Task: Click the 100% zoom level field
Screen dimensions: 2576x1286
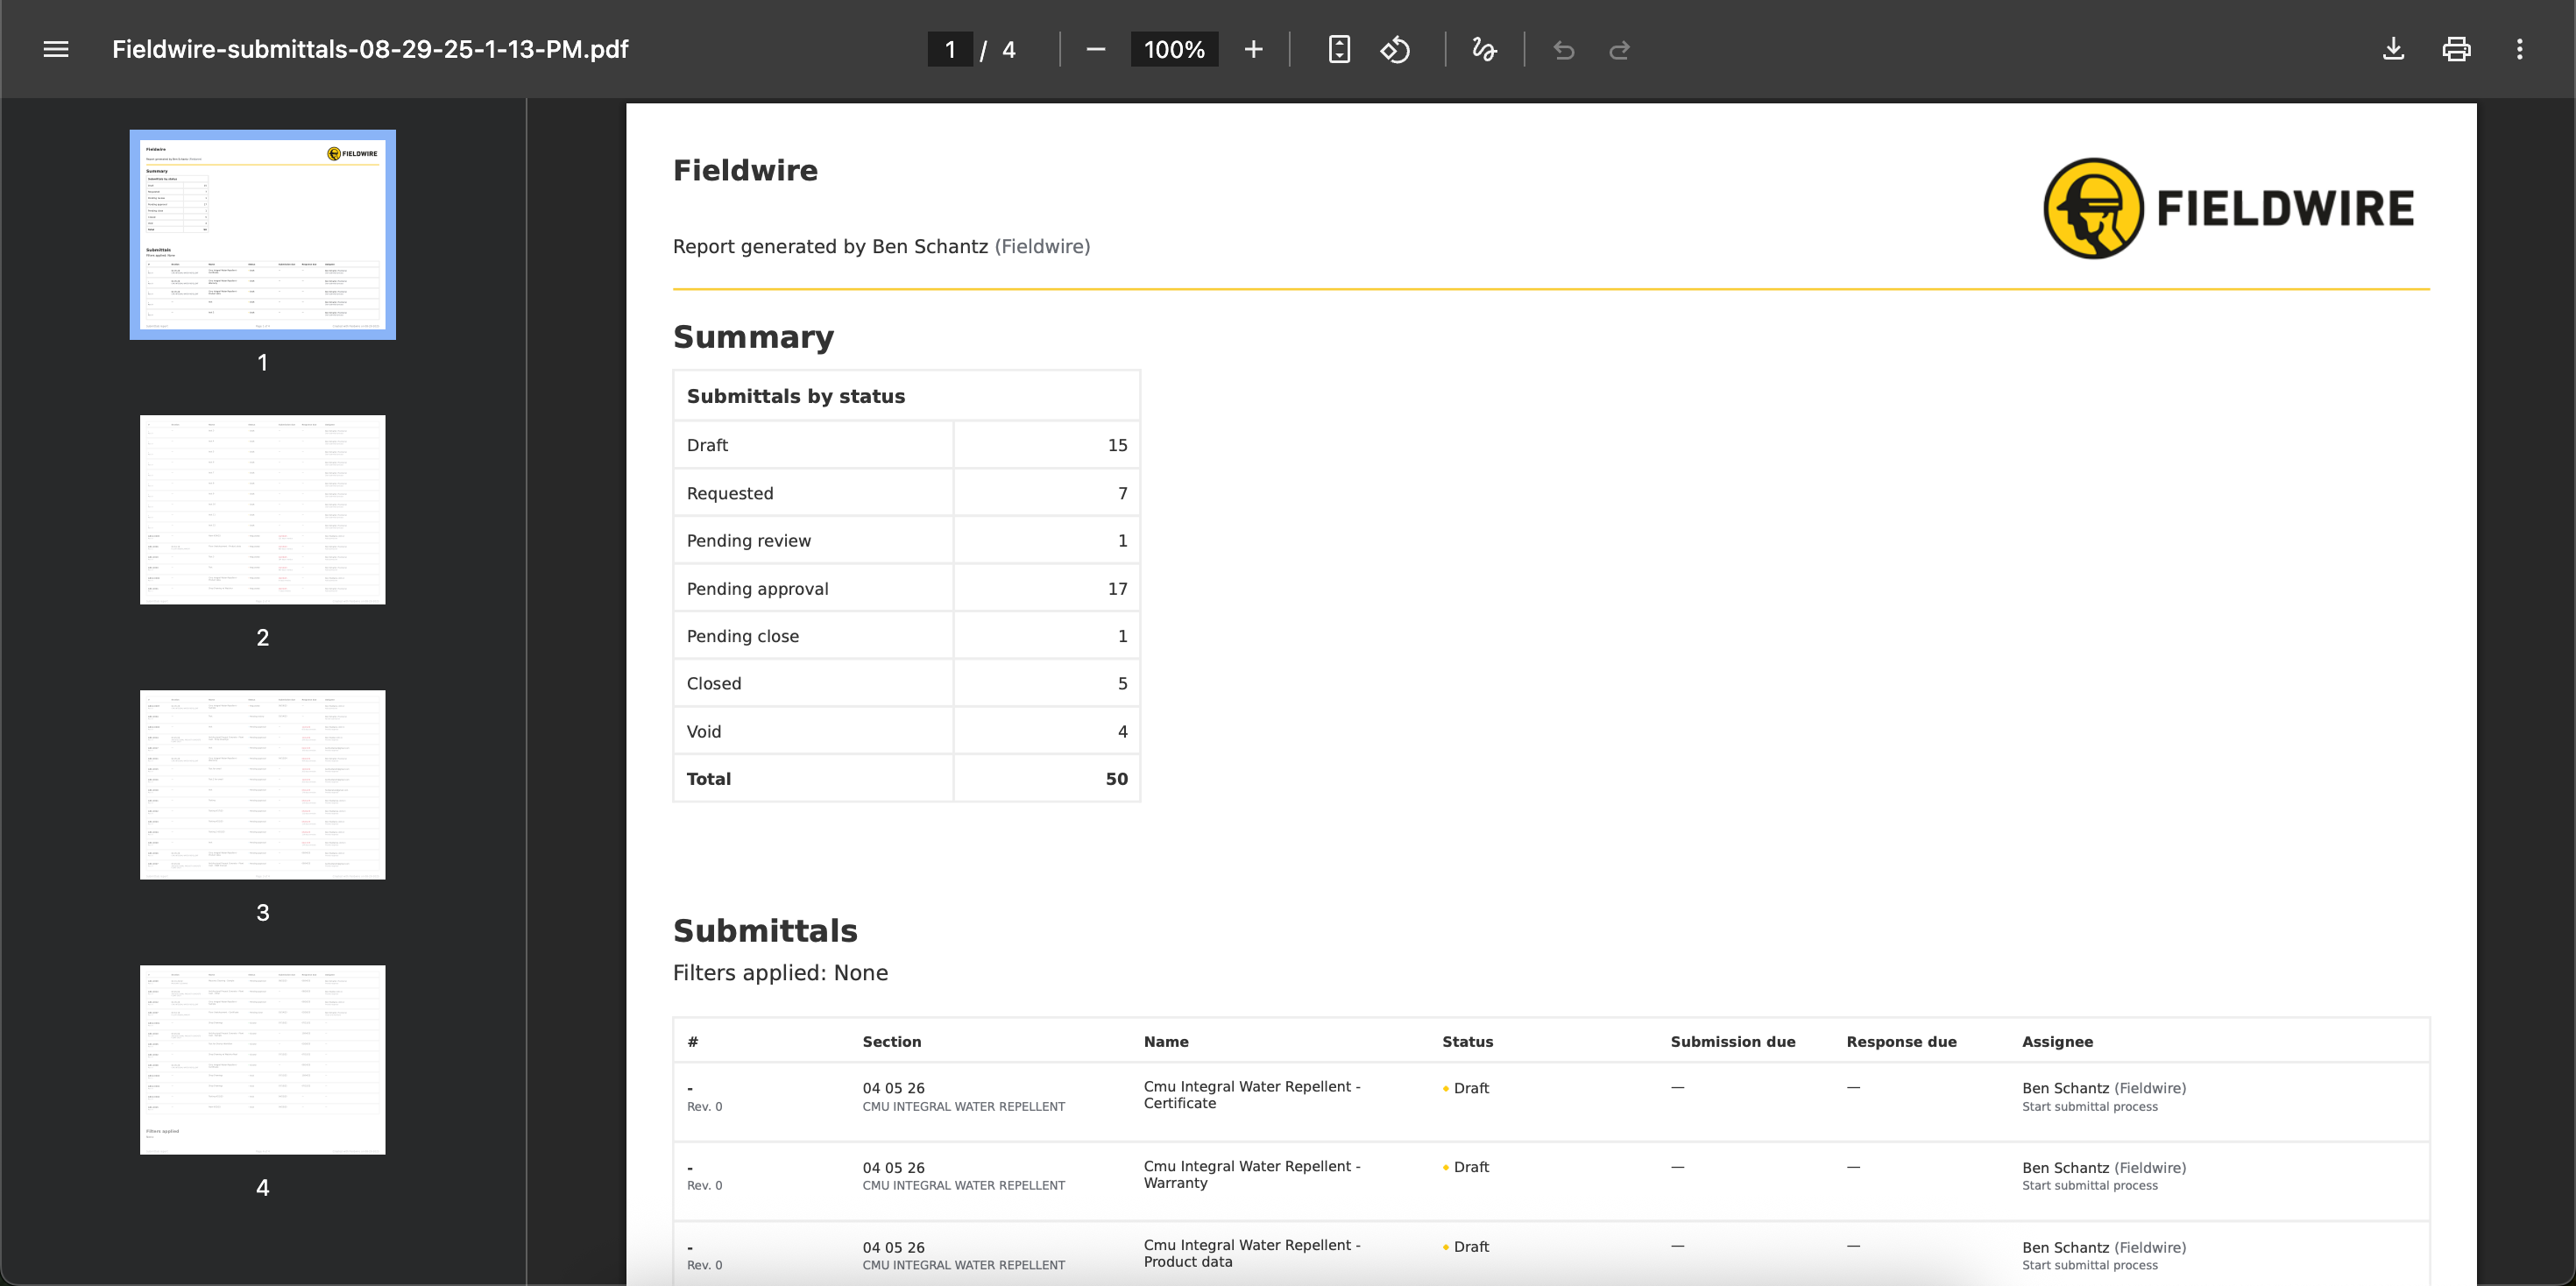Action: [x=1174, y=49]
